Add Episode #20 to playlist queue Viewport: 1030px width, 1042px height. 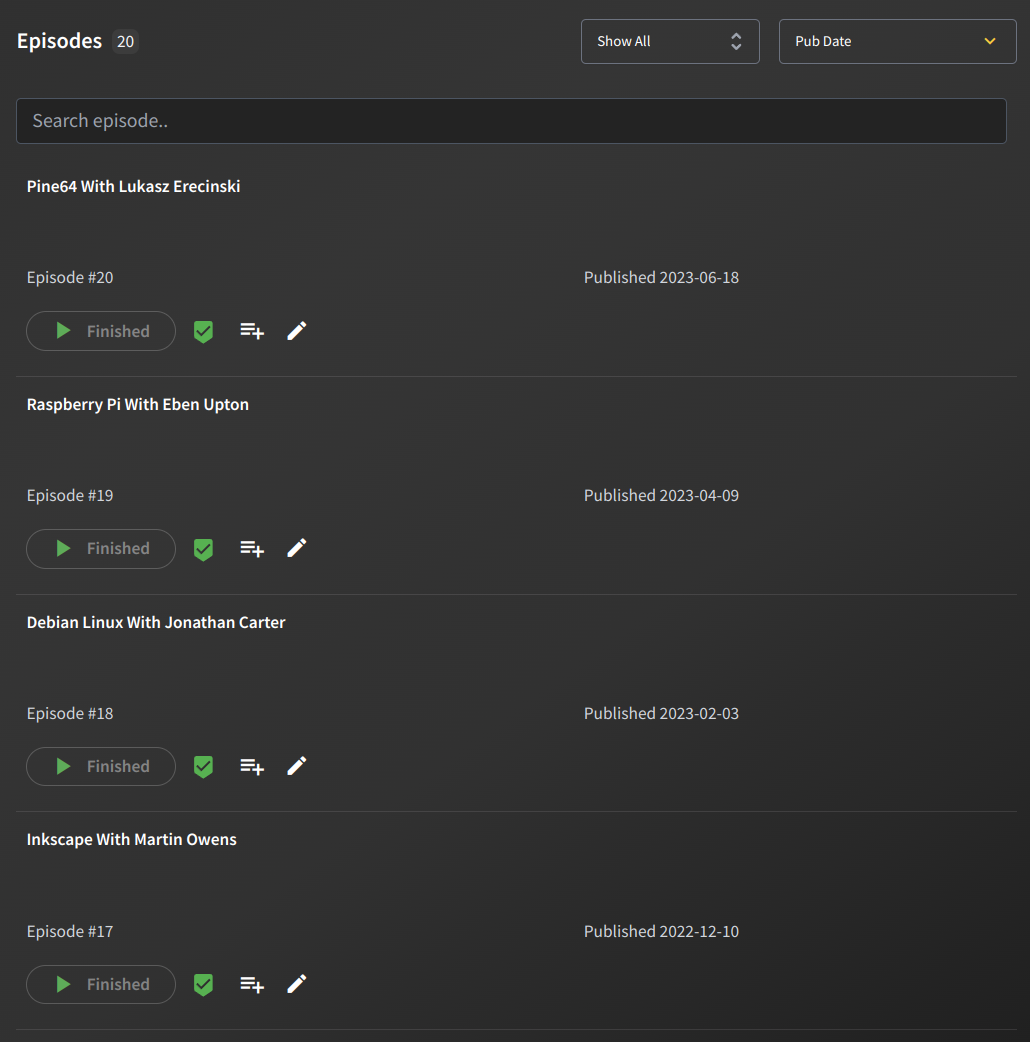click(x=252, y=331)
